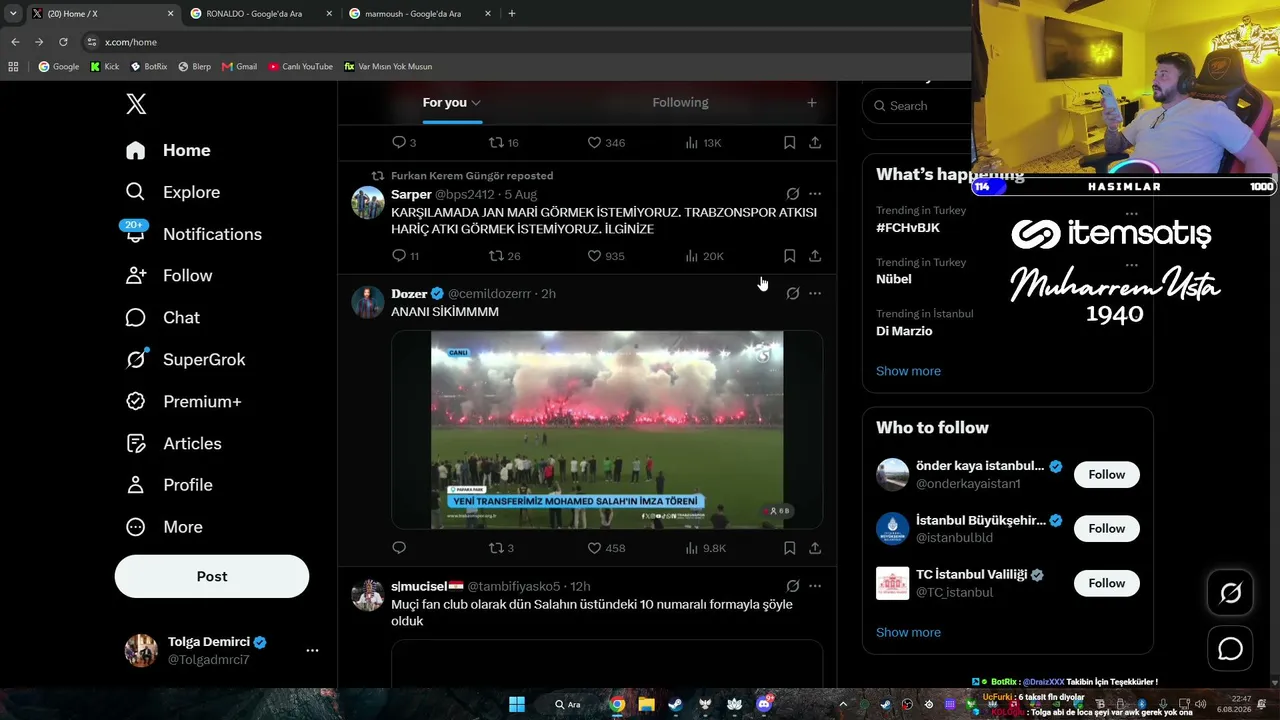Open Articles in the sidebar
This screenshot has width=1280, height=720.
click(173, 444)
